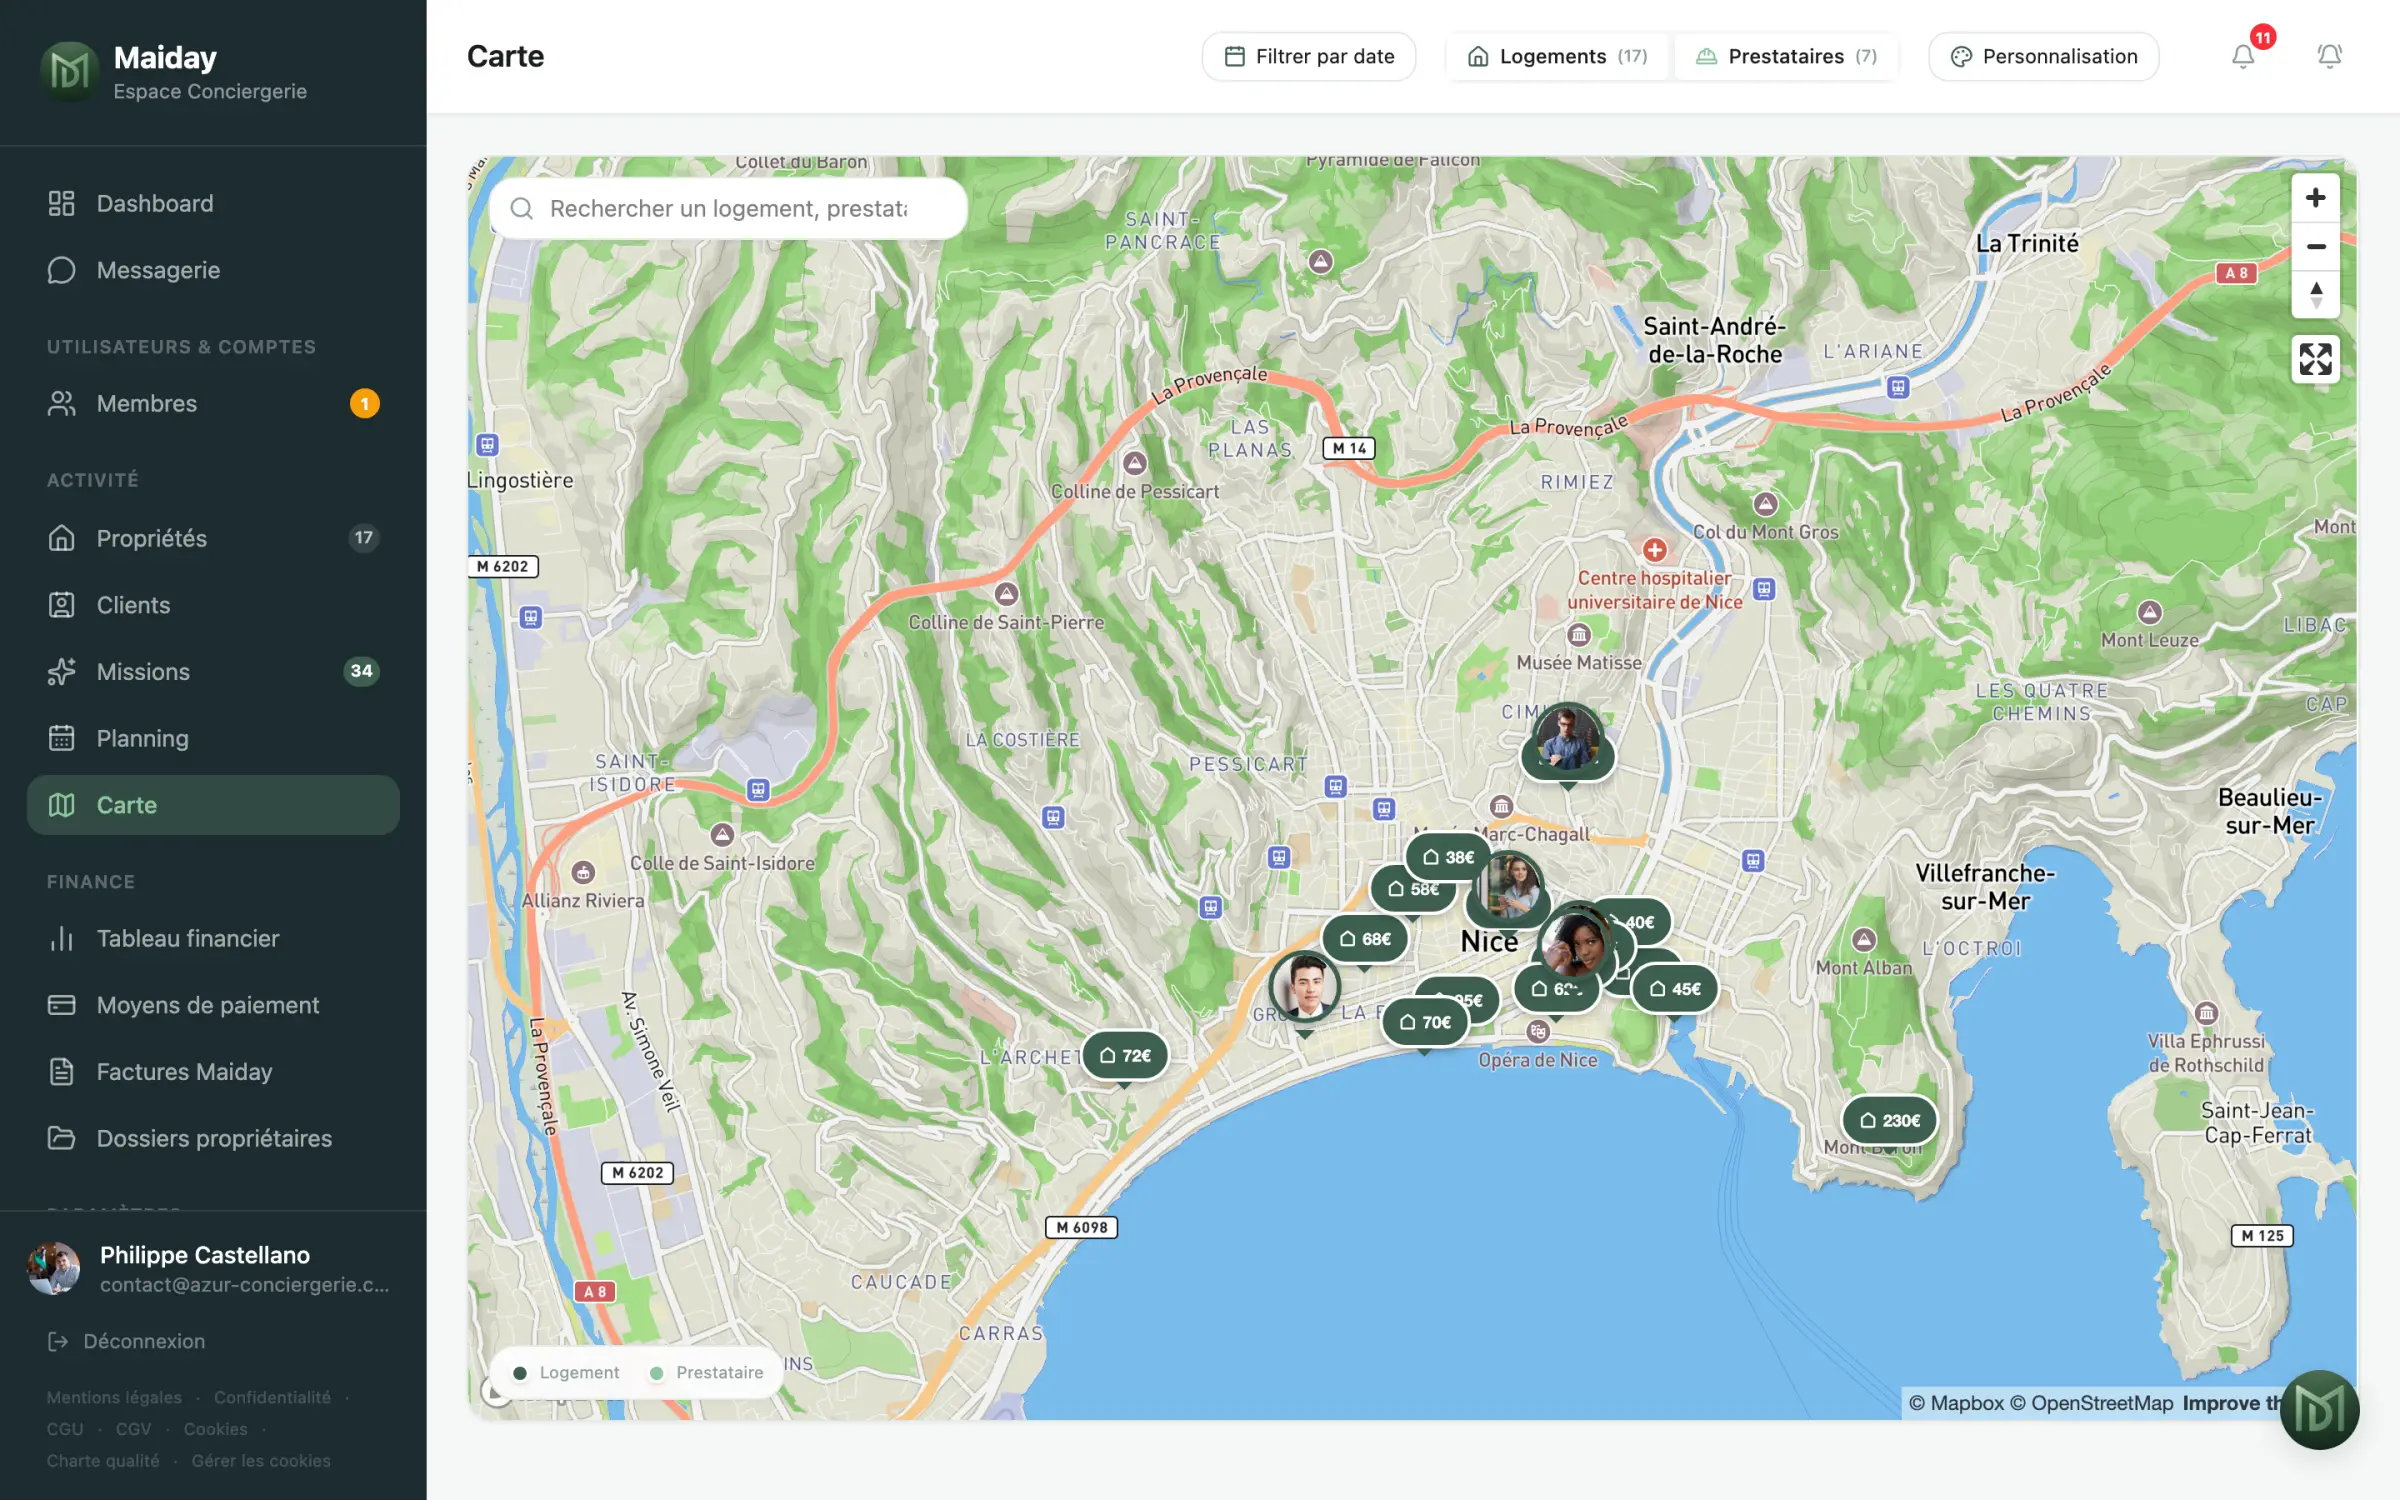2400x1500 pixels.
Task: Click Déconnexion to log out
Action: (x=127, y=1341)
